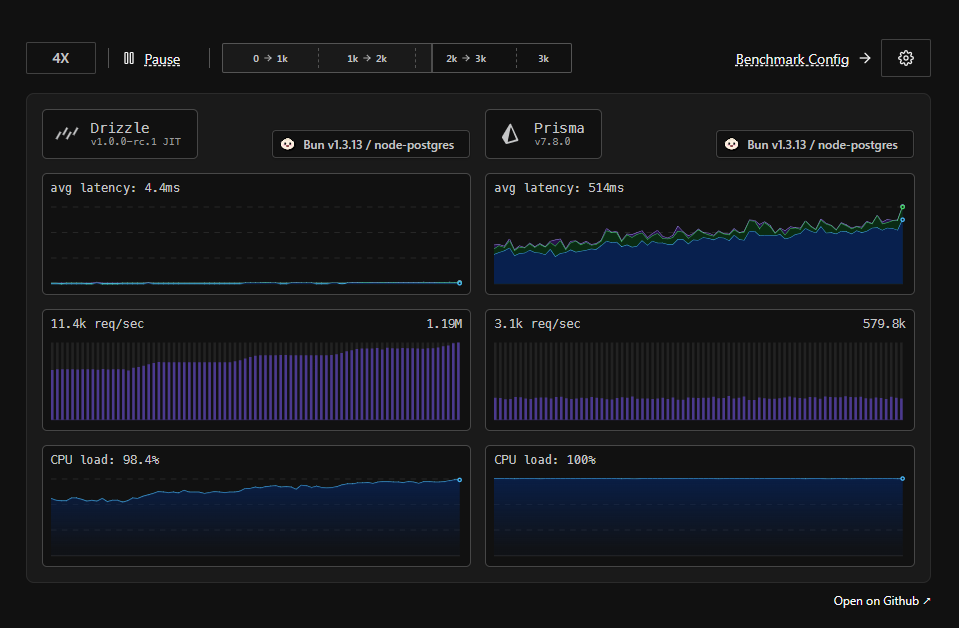Click the Drizzle latency chart end marker

click(x=459, y=283)
